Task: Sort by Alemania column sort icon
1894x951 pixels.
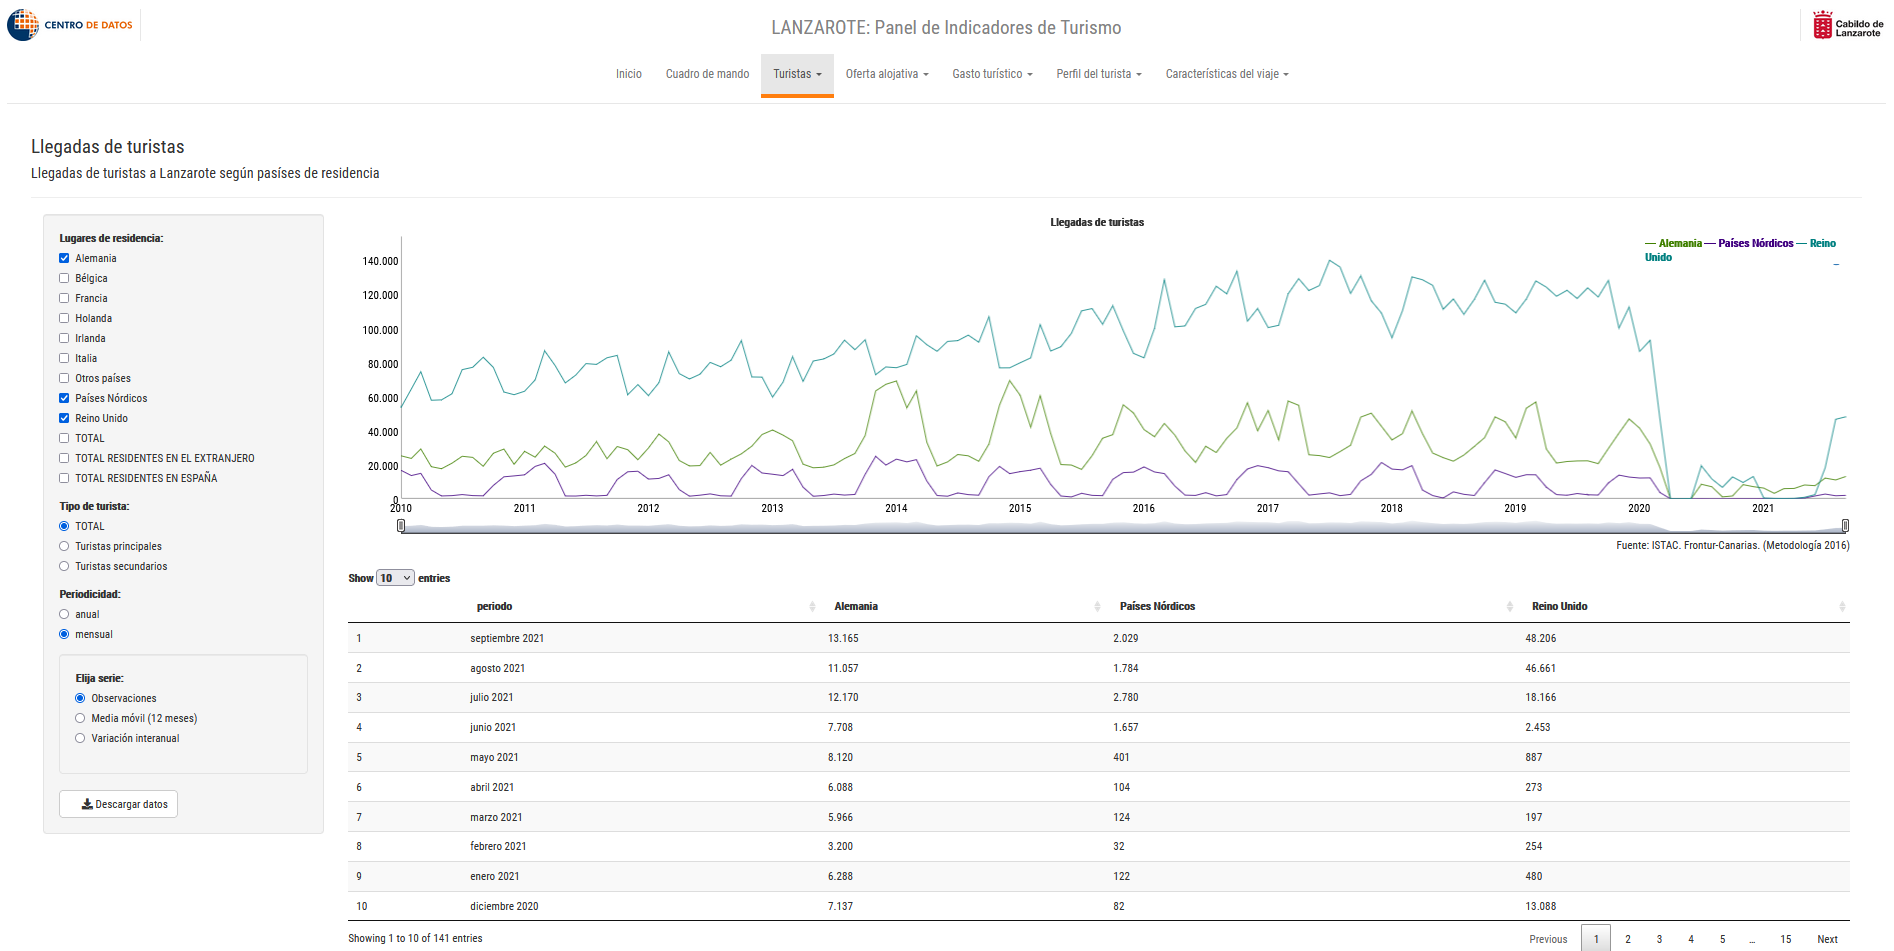Action: (x=1097, y=607)
